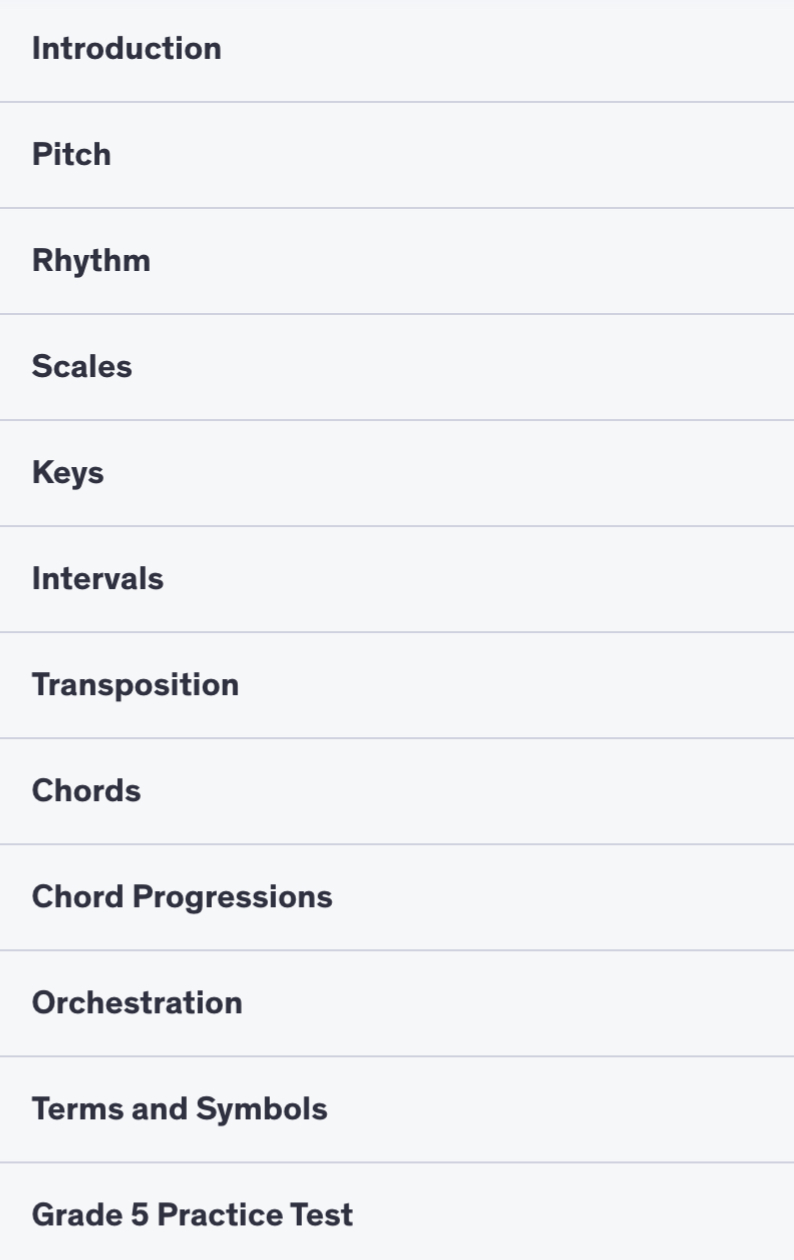
Task: Tap the Scales row
Action: click(x=397, y=367)
